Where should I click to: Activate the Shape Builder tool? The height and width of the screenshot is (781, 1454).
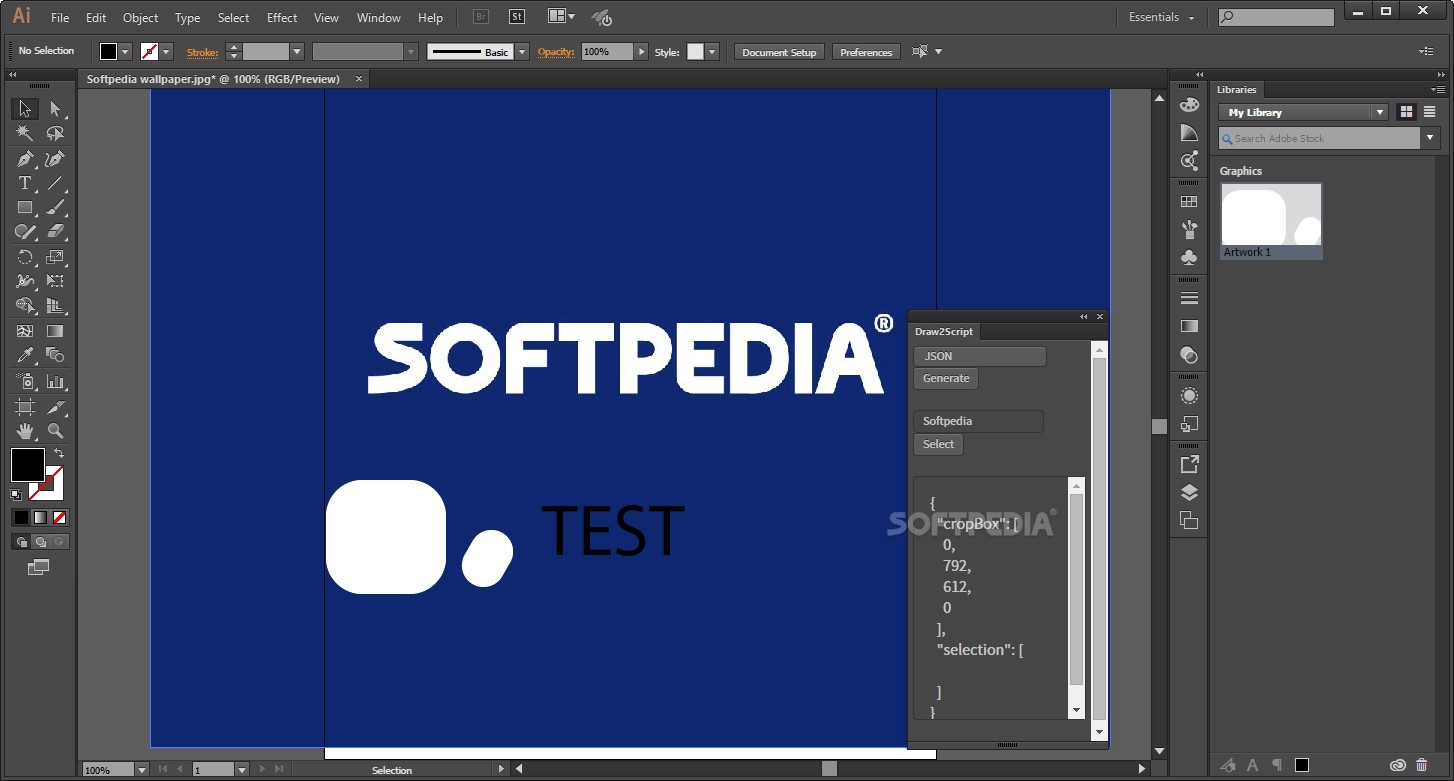pos(25,306)
